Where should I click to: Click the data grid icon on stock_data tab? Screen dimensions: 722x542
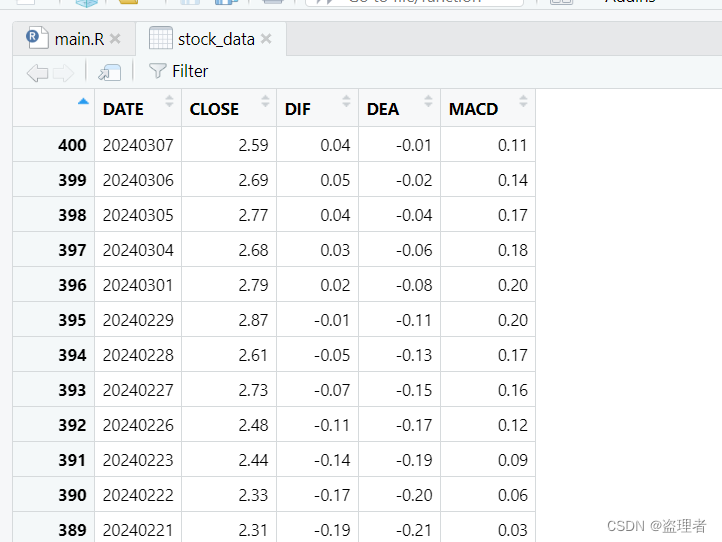point(161,38)
